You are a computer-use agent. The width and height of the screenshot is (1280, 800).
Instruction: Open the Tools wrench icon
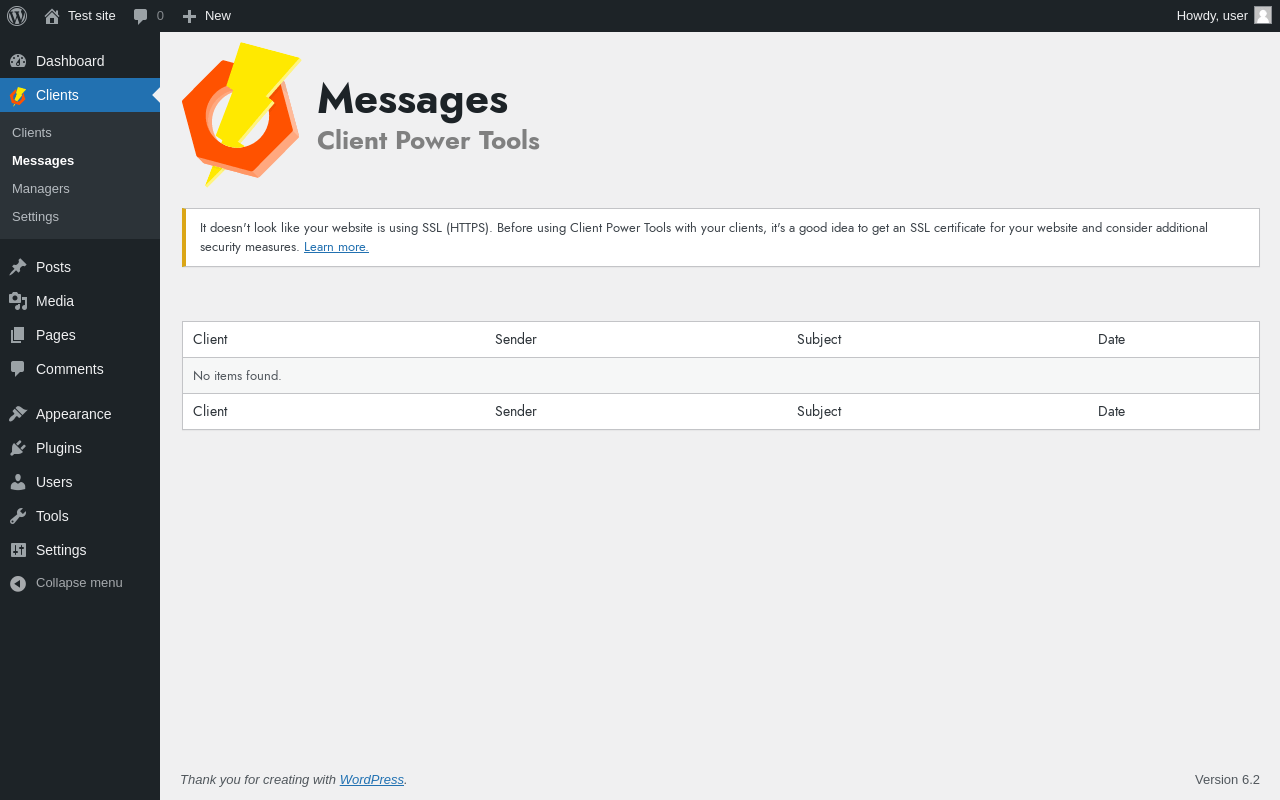tap(18, 516)
